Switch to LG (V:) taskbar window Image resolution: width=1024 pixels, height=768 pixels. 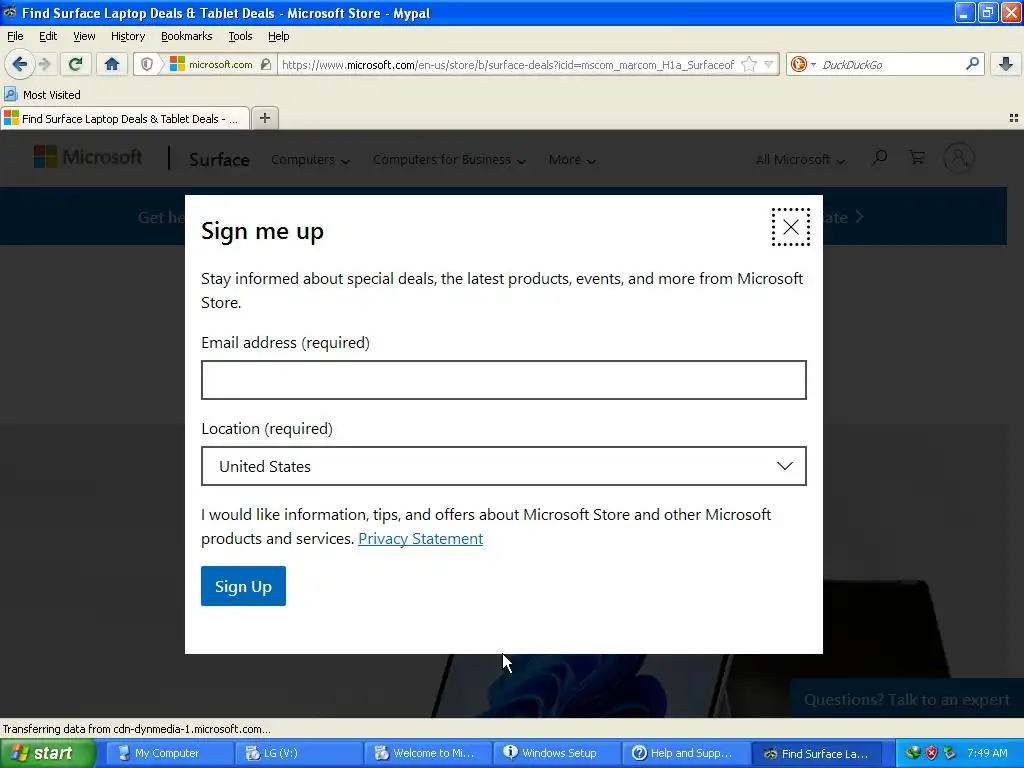(298, 753)
